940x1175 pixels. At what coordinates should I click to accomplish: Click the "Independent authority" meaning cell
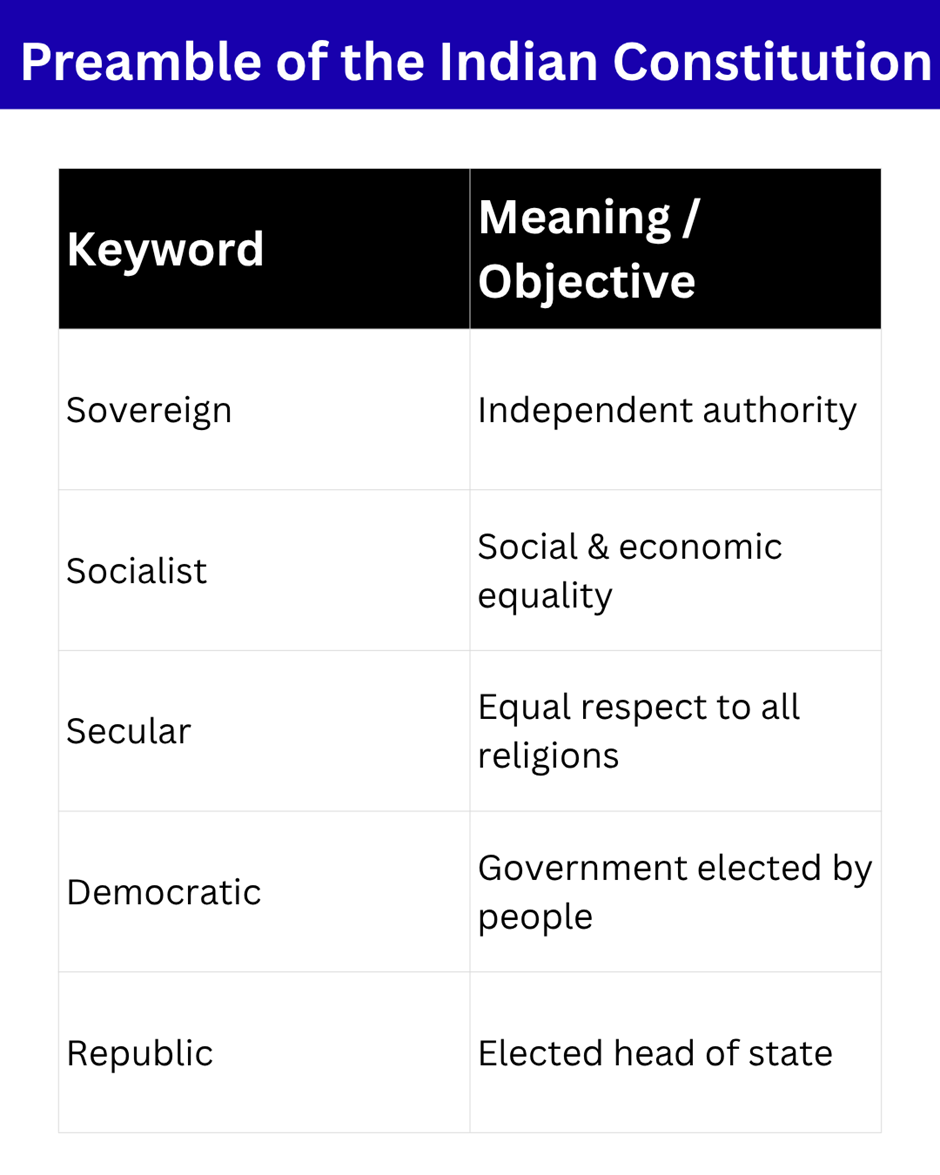coord(667,411)
